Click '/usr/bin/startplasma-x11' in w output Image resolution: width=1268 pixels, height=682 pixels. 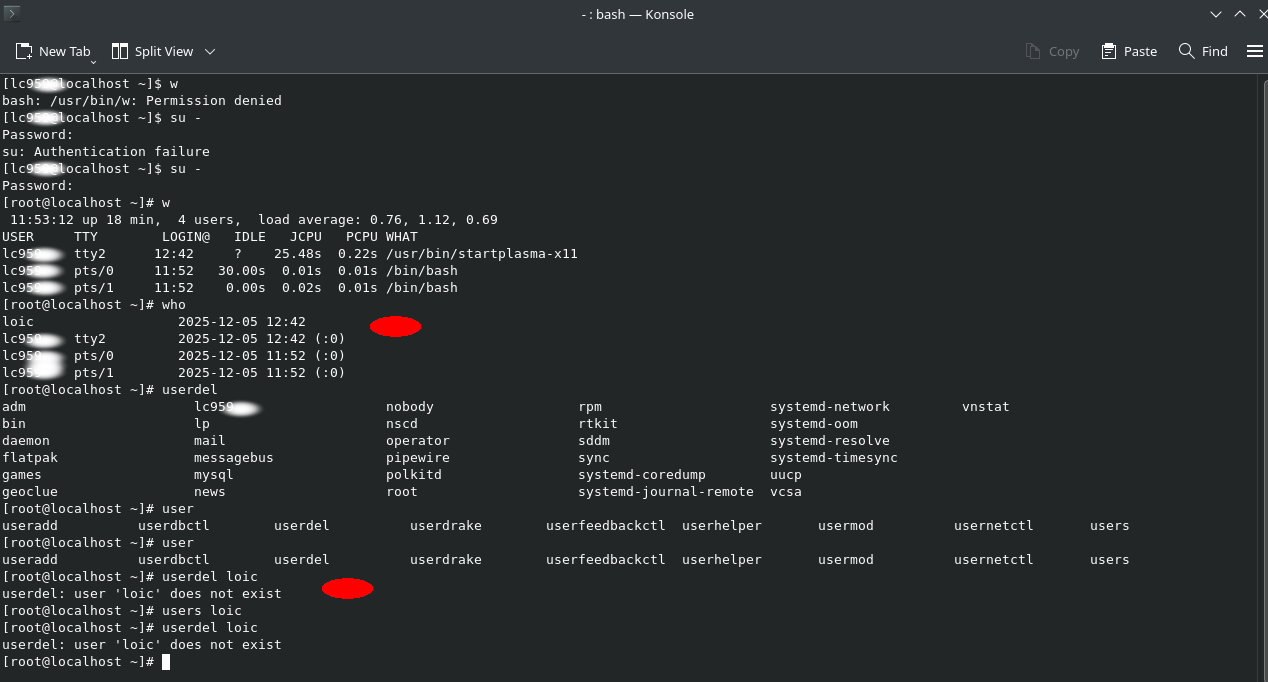(x=481, y=253)
